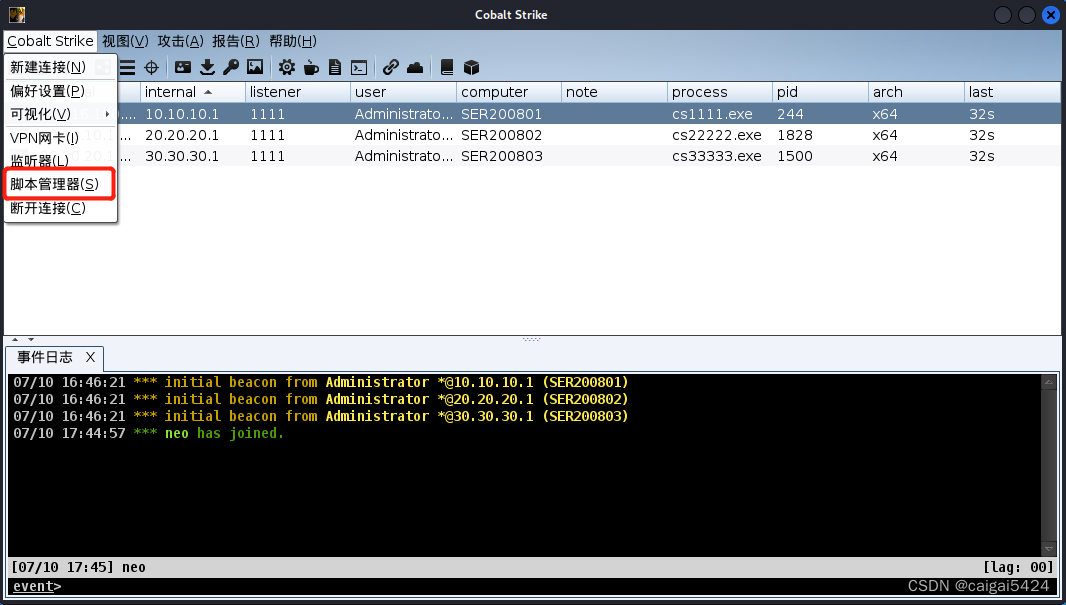
Task: Sort by the internal column header
Action: (x=192, y=92)
